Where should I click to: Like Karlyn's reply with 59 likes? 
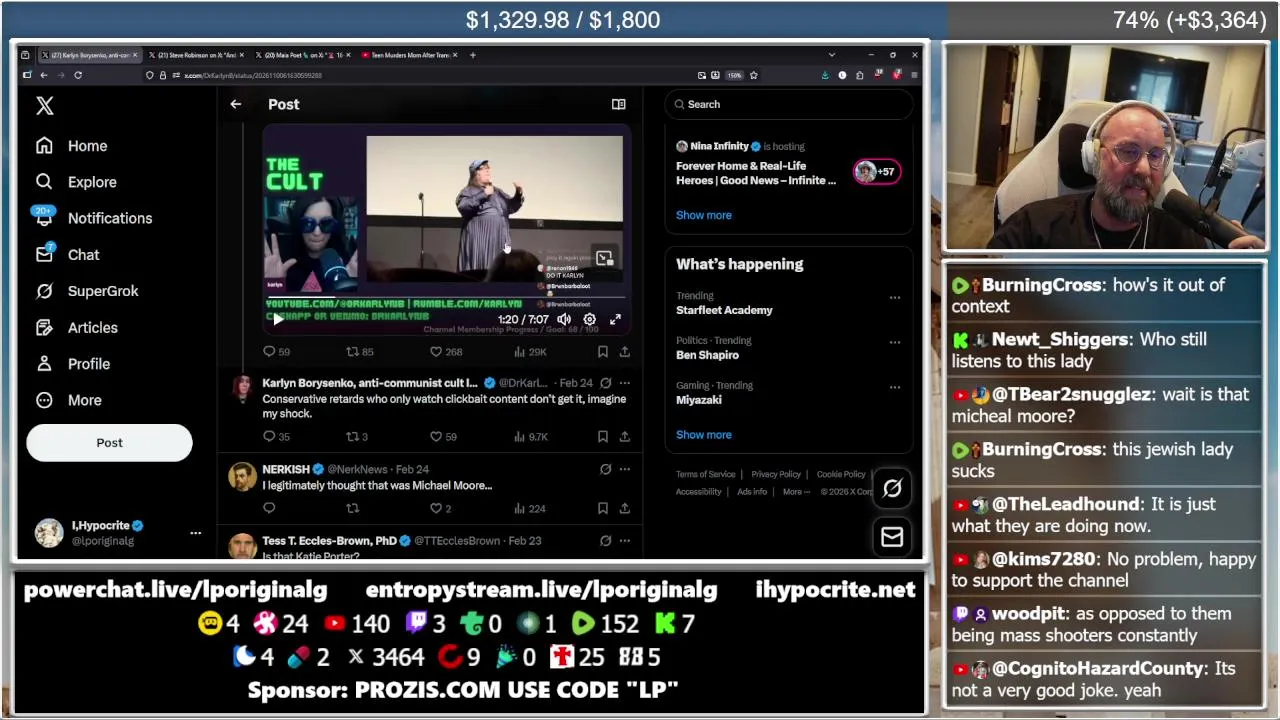point(443,437)
